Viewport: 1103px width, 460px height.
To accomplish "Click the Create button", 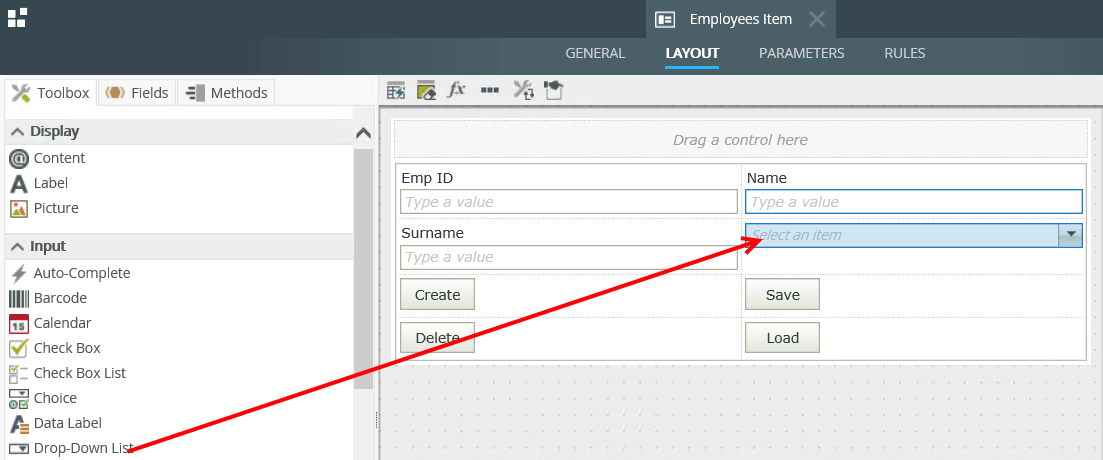I will coord(438,295).
